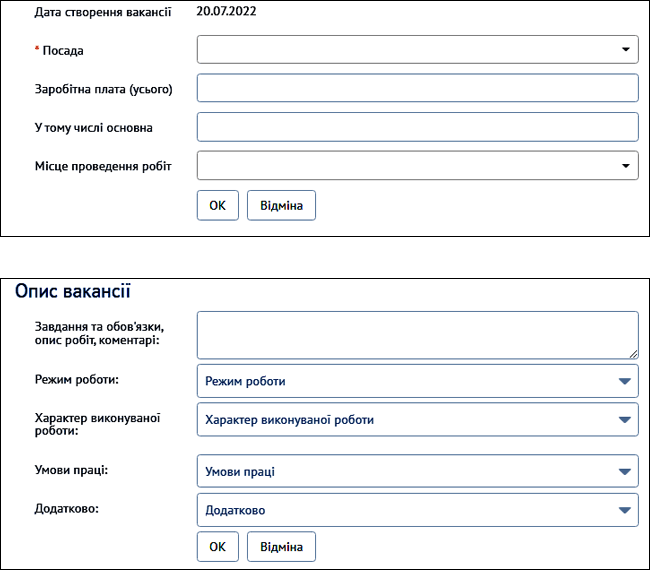
Task: Click the Посада field label
Action: click(x=63, y=50)
